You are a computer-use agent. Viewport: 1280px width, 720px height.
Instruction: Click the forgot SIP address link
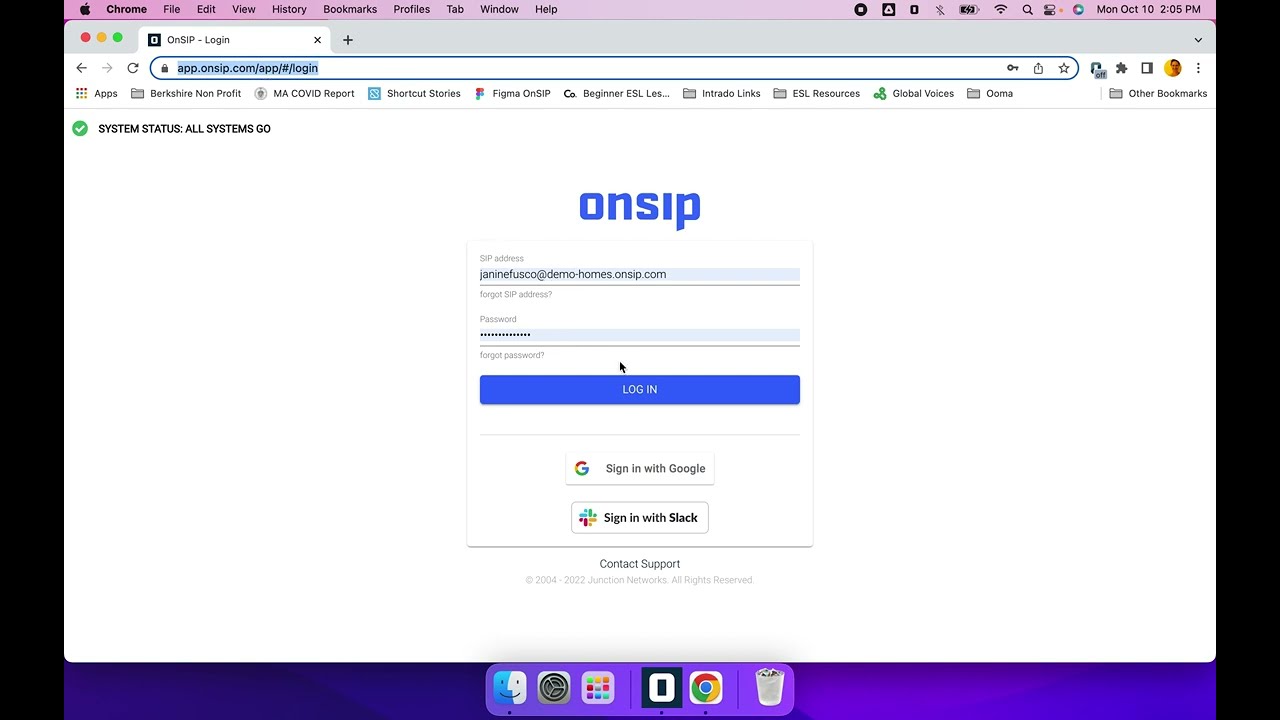point(516,295)
